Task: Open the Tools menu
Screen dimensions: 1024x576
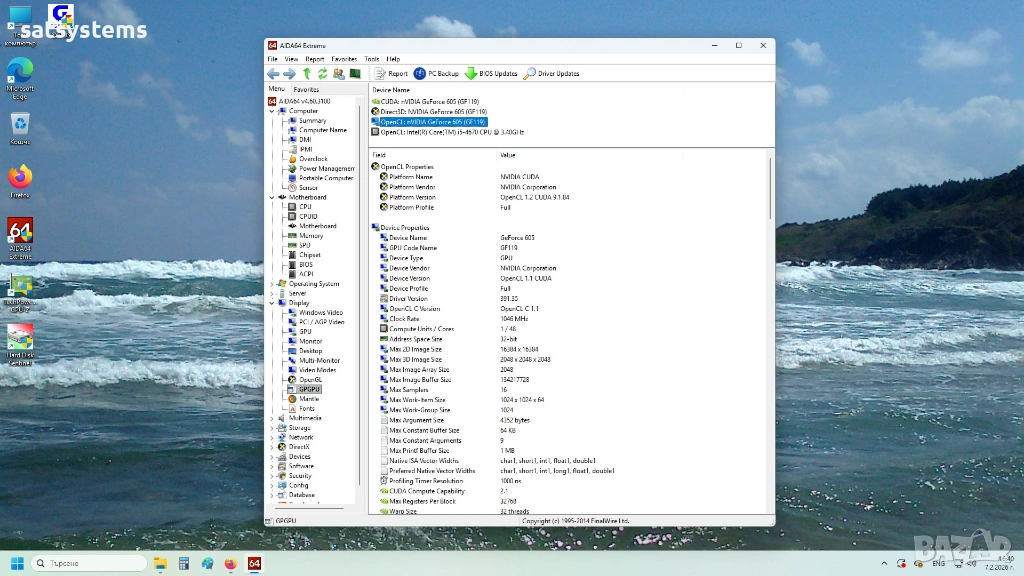Action: [371, 59]
